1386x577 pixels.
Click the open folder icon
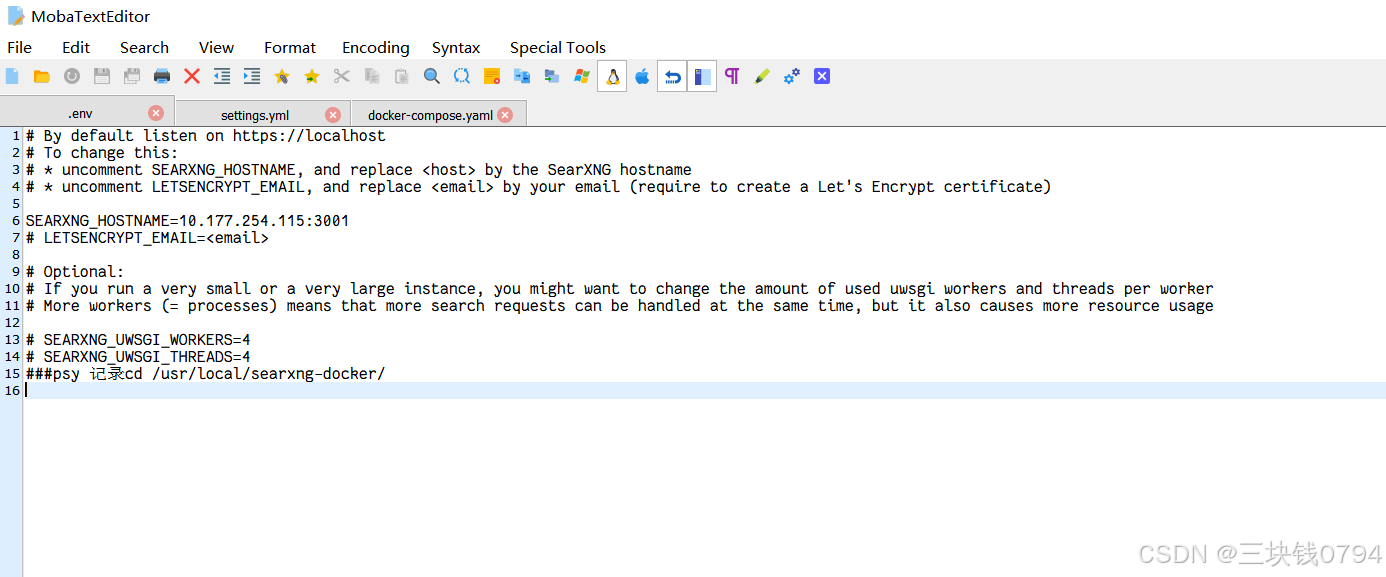click(42, 76)
